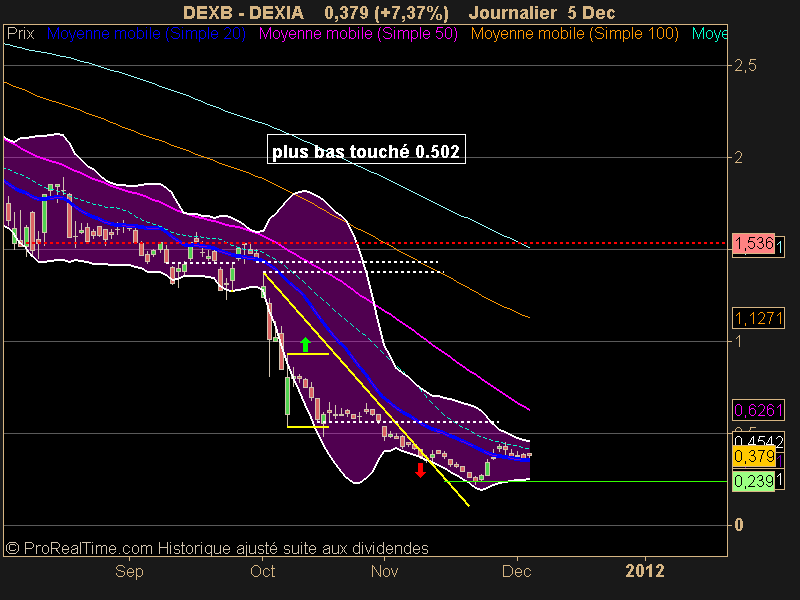This screenshot has width=800, height=600.
Task: Click the 'plus bas touché 0.502' annotation
Action: pos(366,149)
